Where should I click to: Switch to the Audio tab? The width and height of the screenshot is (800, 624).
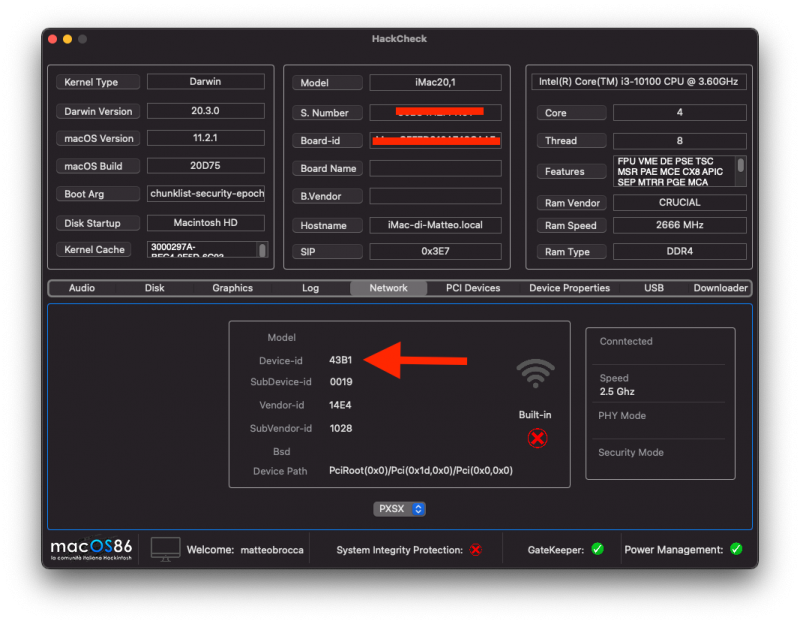tap(82, 288)
